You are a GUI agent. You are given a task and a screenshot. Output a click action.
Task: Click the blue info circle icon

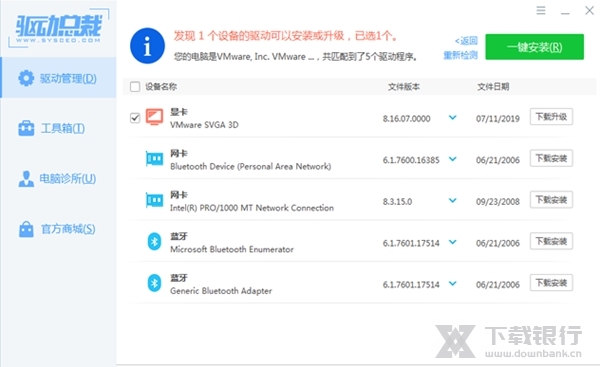[147, 46]
